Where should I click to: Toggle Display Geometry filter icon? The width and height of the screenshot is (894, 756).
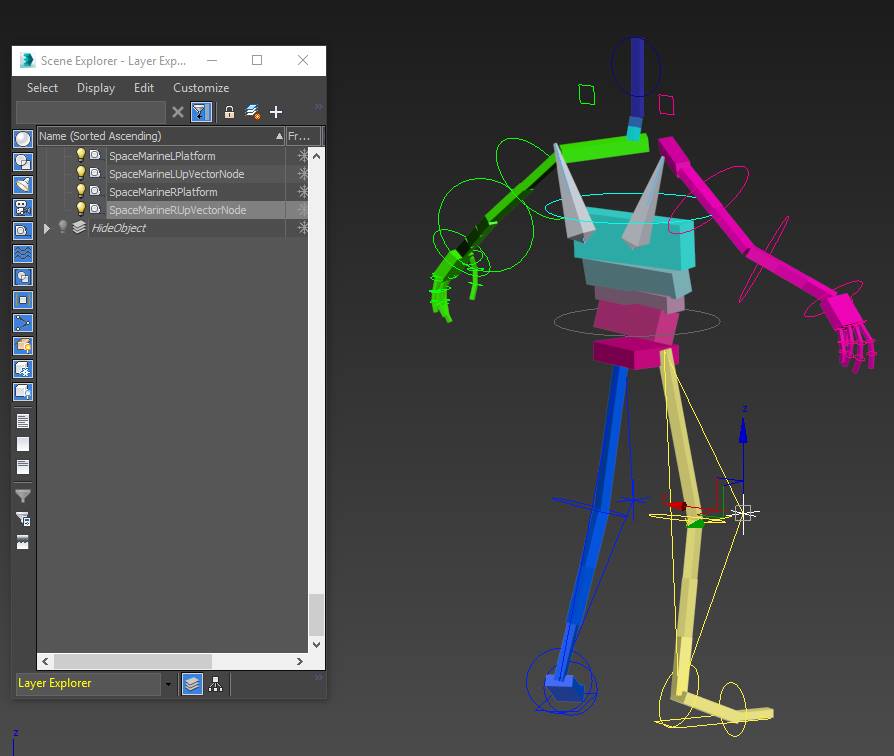point(23,139)
